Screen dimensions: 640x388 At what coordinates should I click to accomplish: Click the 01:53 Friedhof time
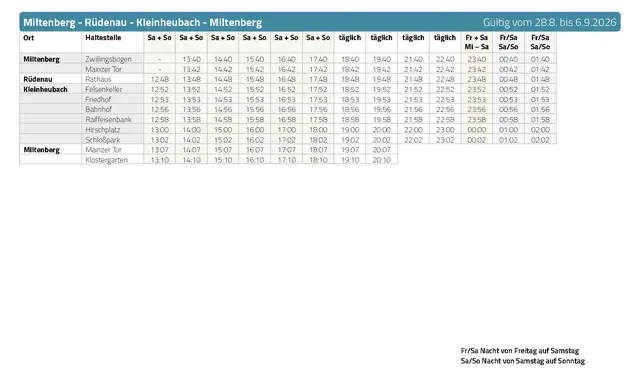point(540,100)
